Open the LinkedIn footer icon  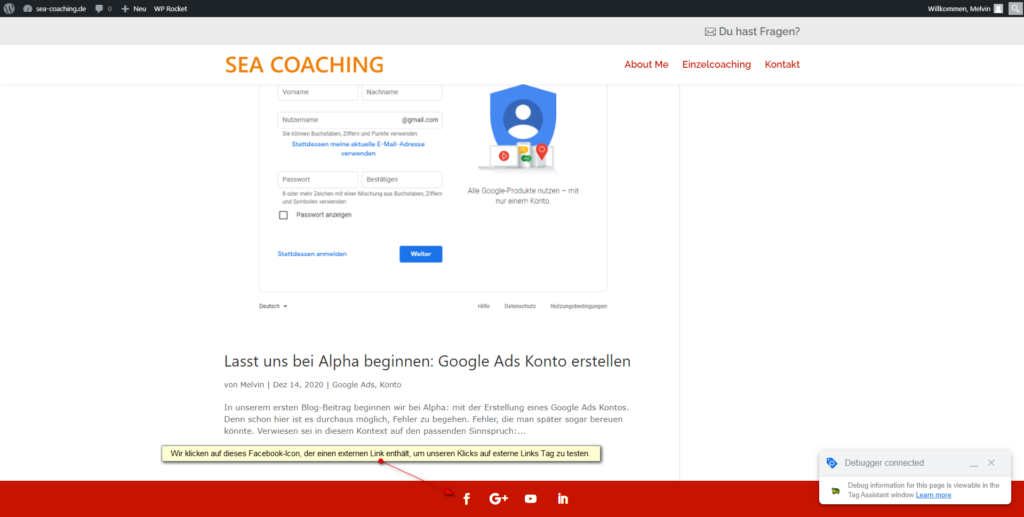[563, 499]
